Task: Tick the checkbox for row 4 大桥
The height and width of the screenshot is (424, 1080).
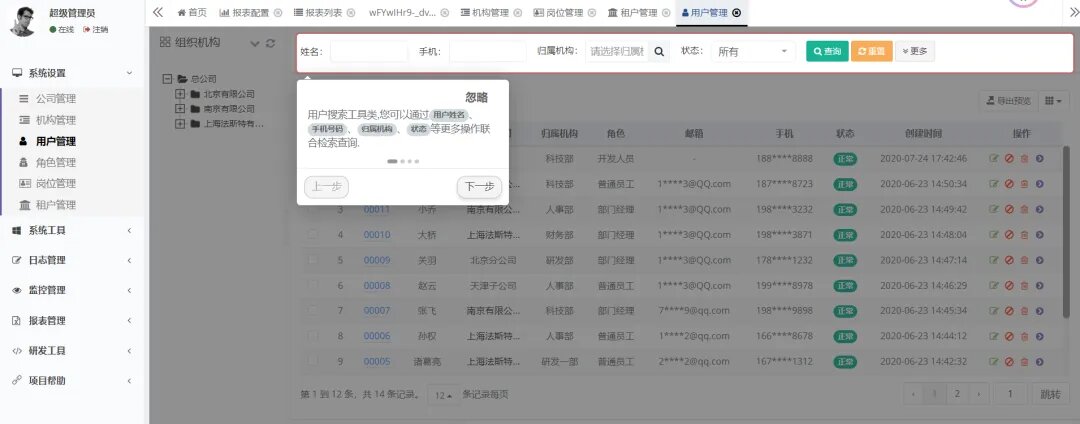Action: pos(313,235)
